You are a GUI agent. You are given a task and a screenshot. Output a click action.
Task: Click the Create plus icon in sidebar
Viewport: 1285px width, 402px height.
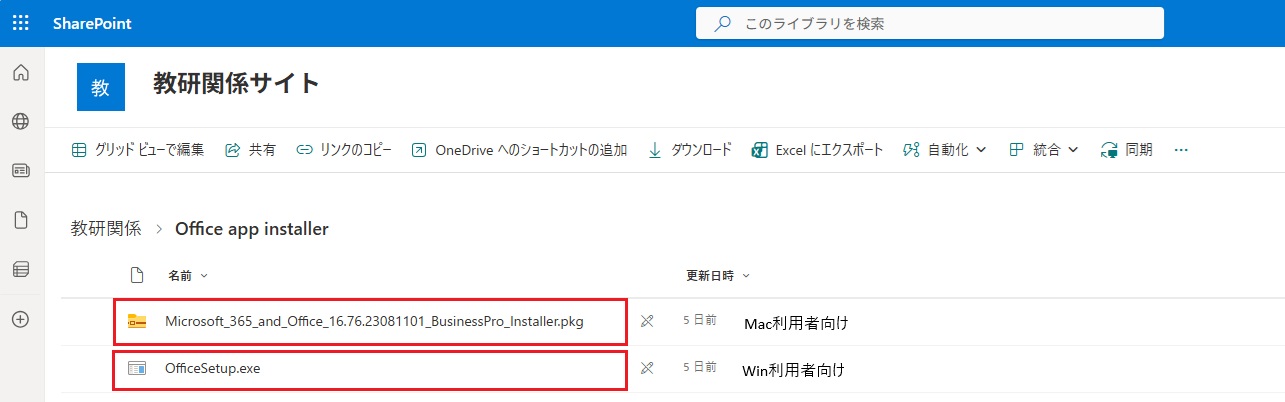point(20,319)
